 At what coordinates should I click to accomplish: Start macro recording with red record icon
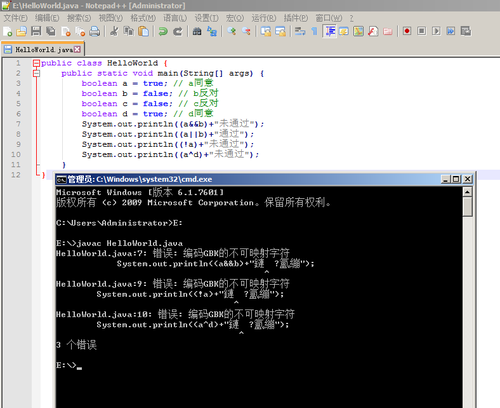(407, 31)
